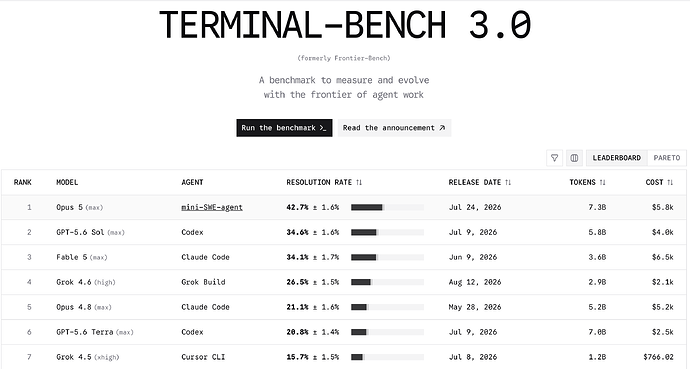Click the GPT-5.6 Sol model row
Image resolution: width=690 pixels, height=369 pixels.
(x=344, y=232)
